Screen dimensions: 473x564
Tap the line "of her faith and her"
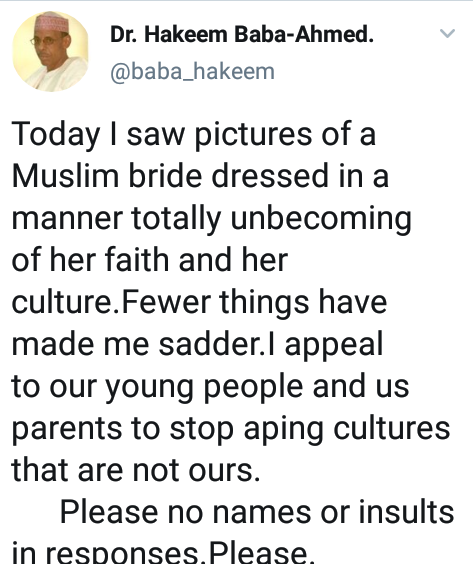click(x=150, y=260)
